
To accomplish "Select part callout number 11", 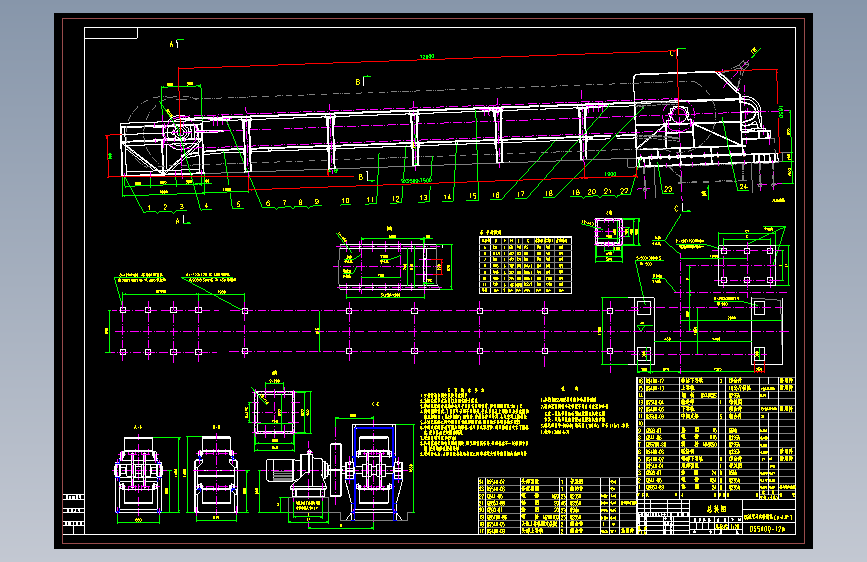I will pos(370,200).
